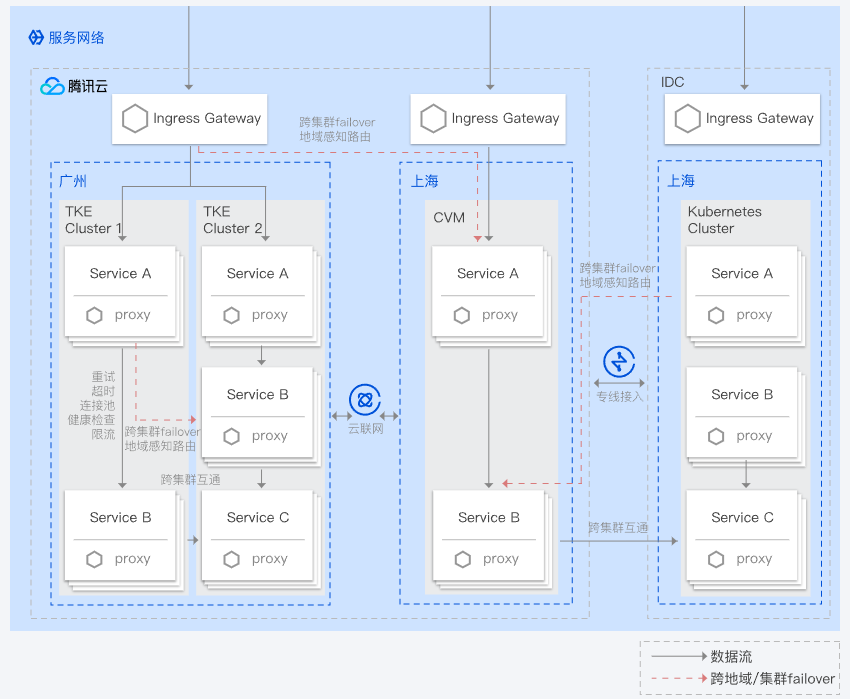
Task: Click proxy hexagon in TKE Cluster 2 Service B
Action: 231,436
